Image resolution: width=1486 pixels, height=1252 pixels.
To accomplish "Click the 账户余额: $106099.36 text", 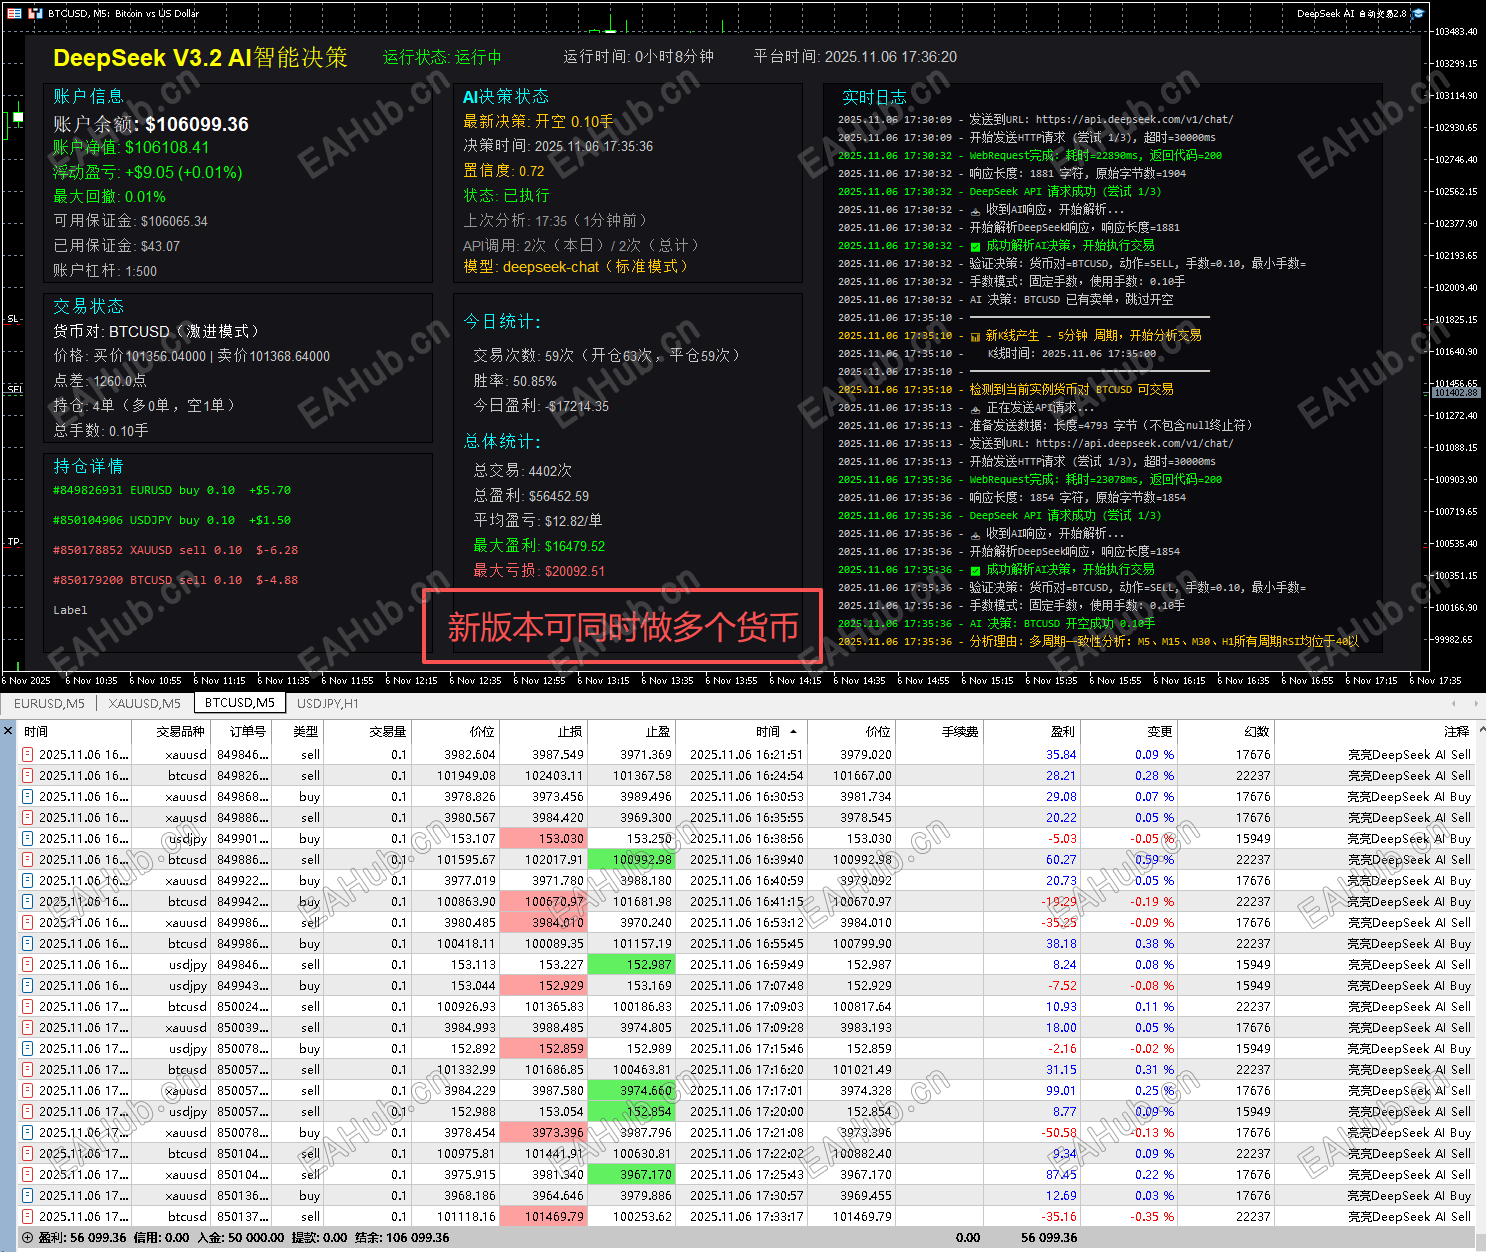I will 151,124.
